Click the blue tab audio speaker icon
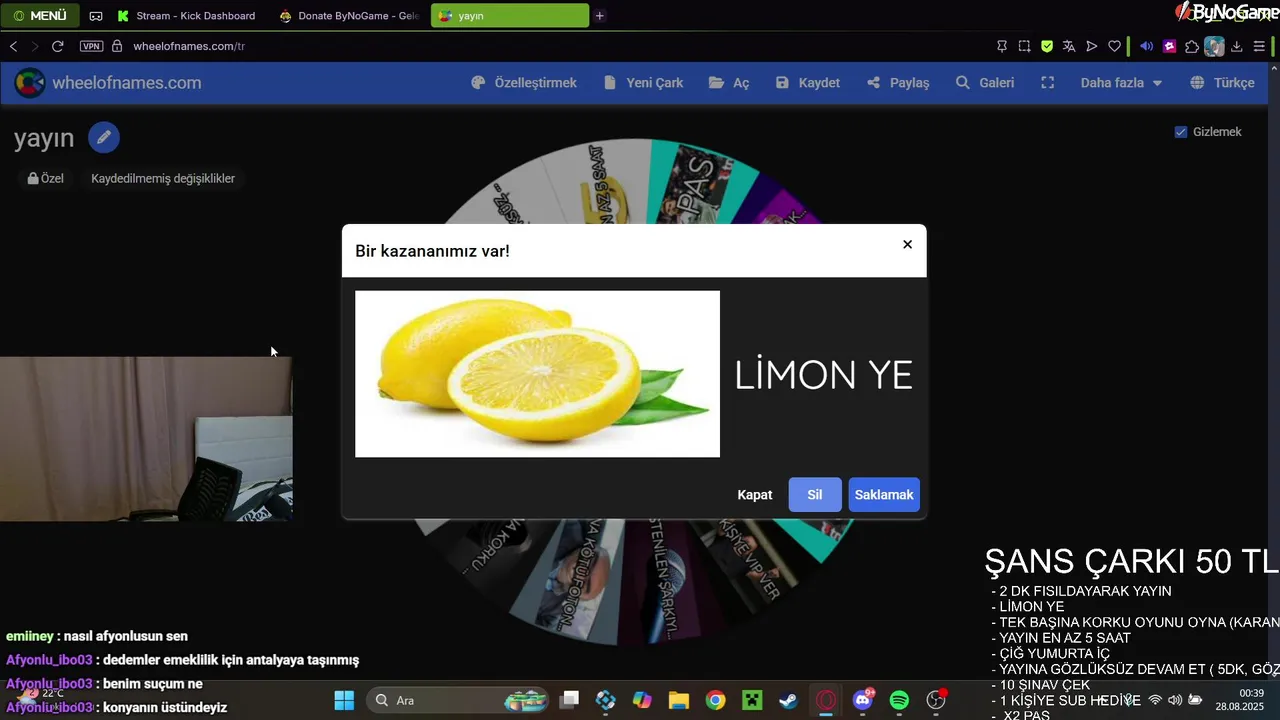1280x720 pixels. coord(1147,46)
